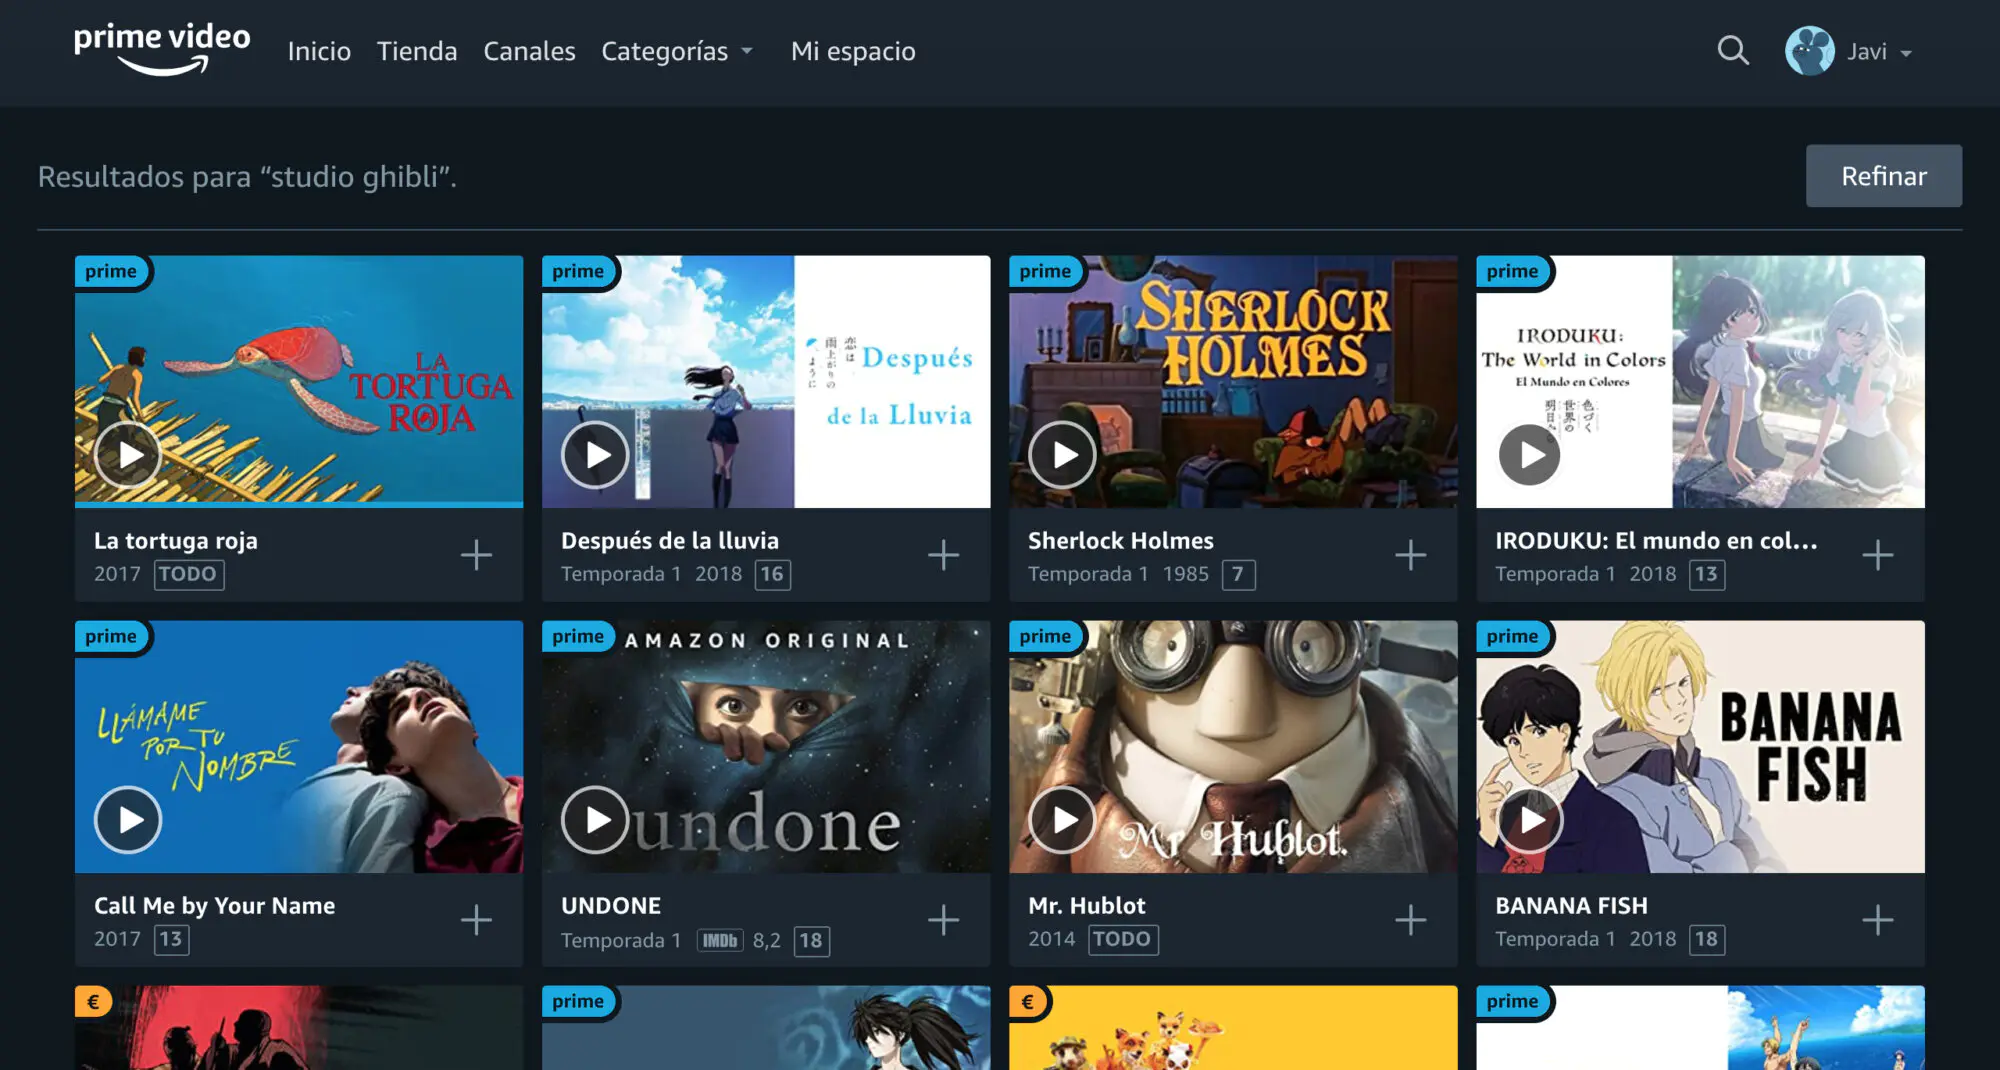Open BANANA FISH title link
The width and height of the screenshot is (2000, 1070).
click(x=1571, y=906)
